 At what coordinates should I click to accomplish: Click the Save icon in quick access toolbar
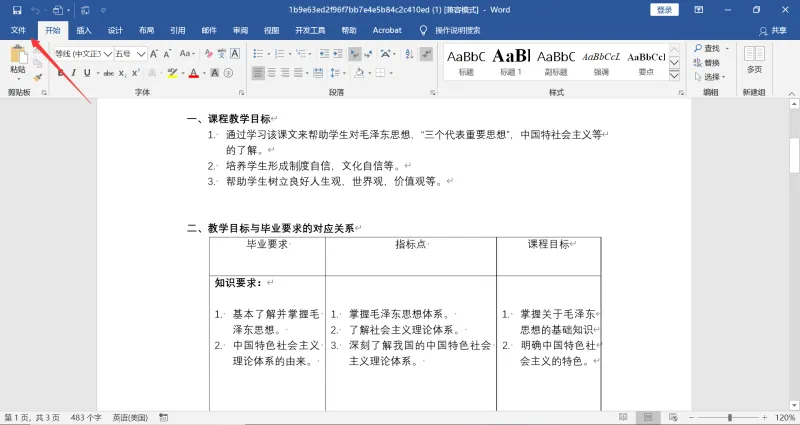tap(17, 10)
